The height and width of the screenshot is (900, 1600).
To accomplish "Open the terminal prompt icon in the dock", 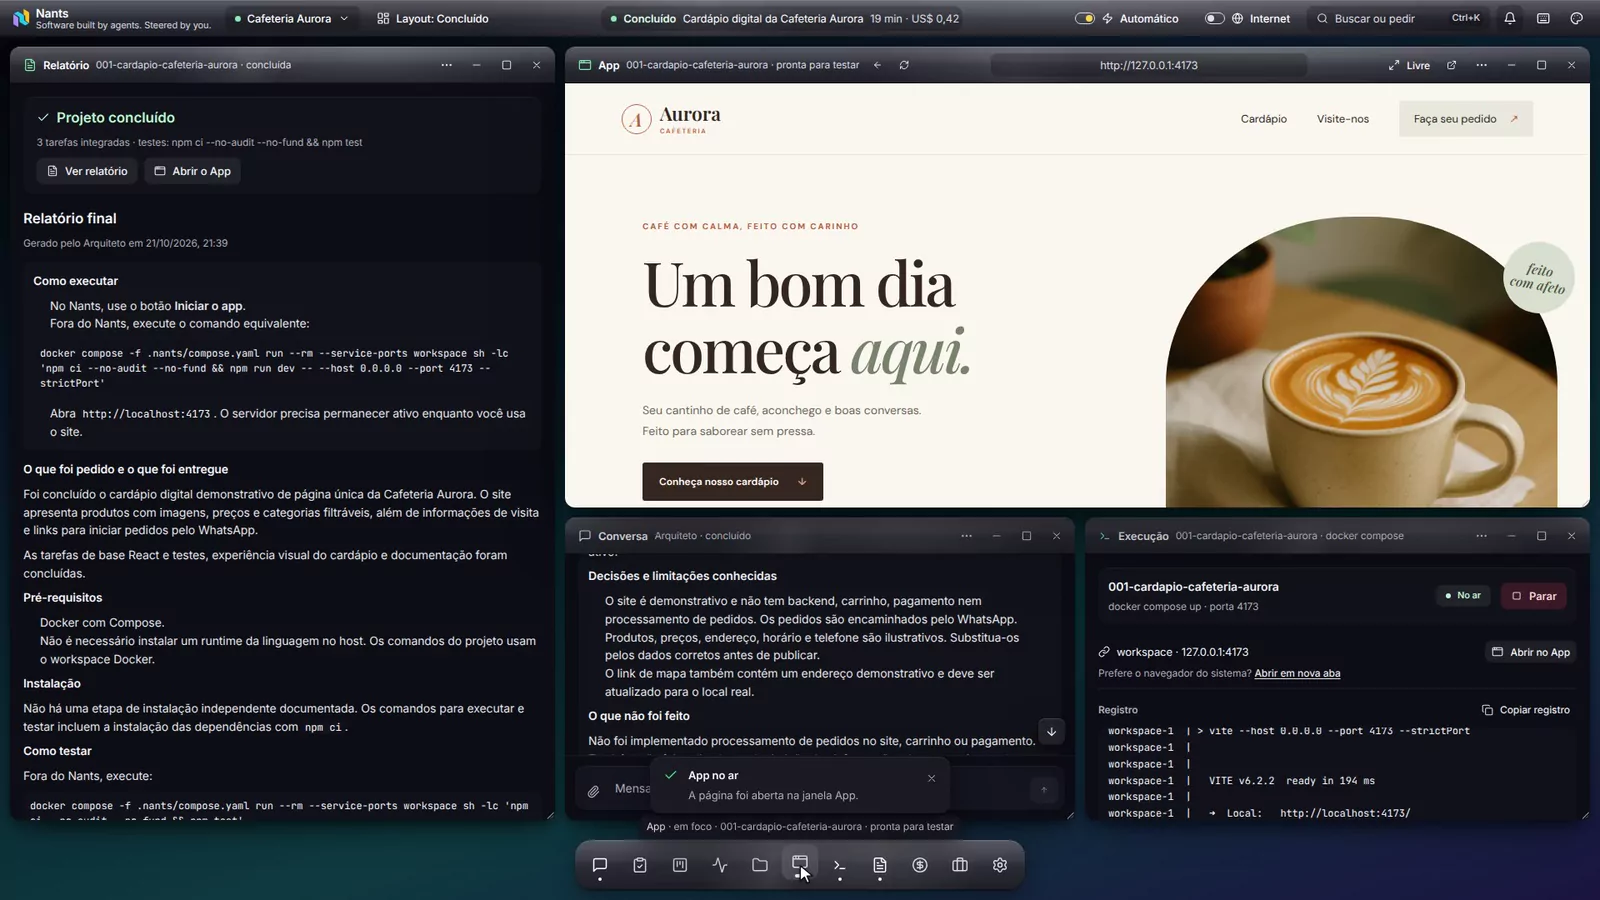I will tap(840, 865).
